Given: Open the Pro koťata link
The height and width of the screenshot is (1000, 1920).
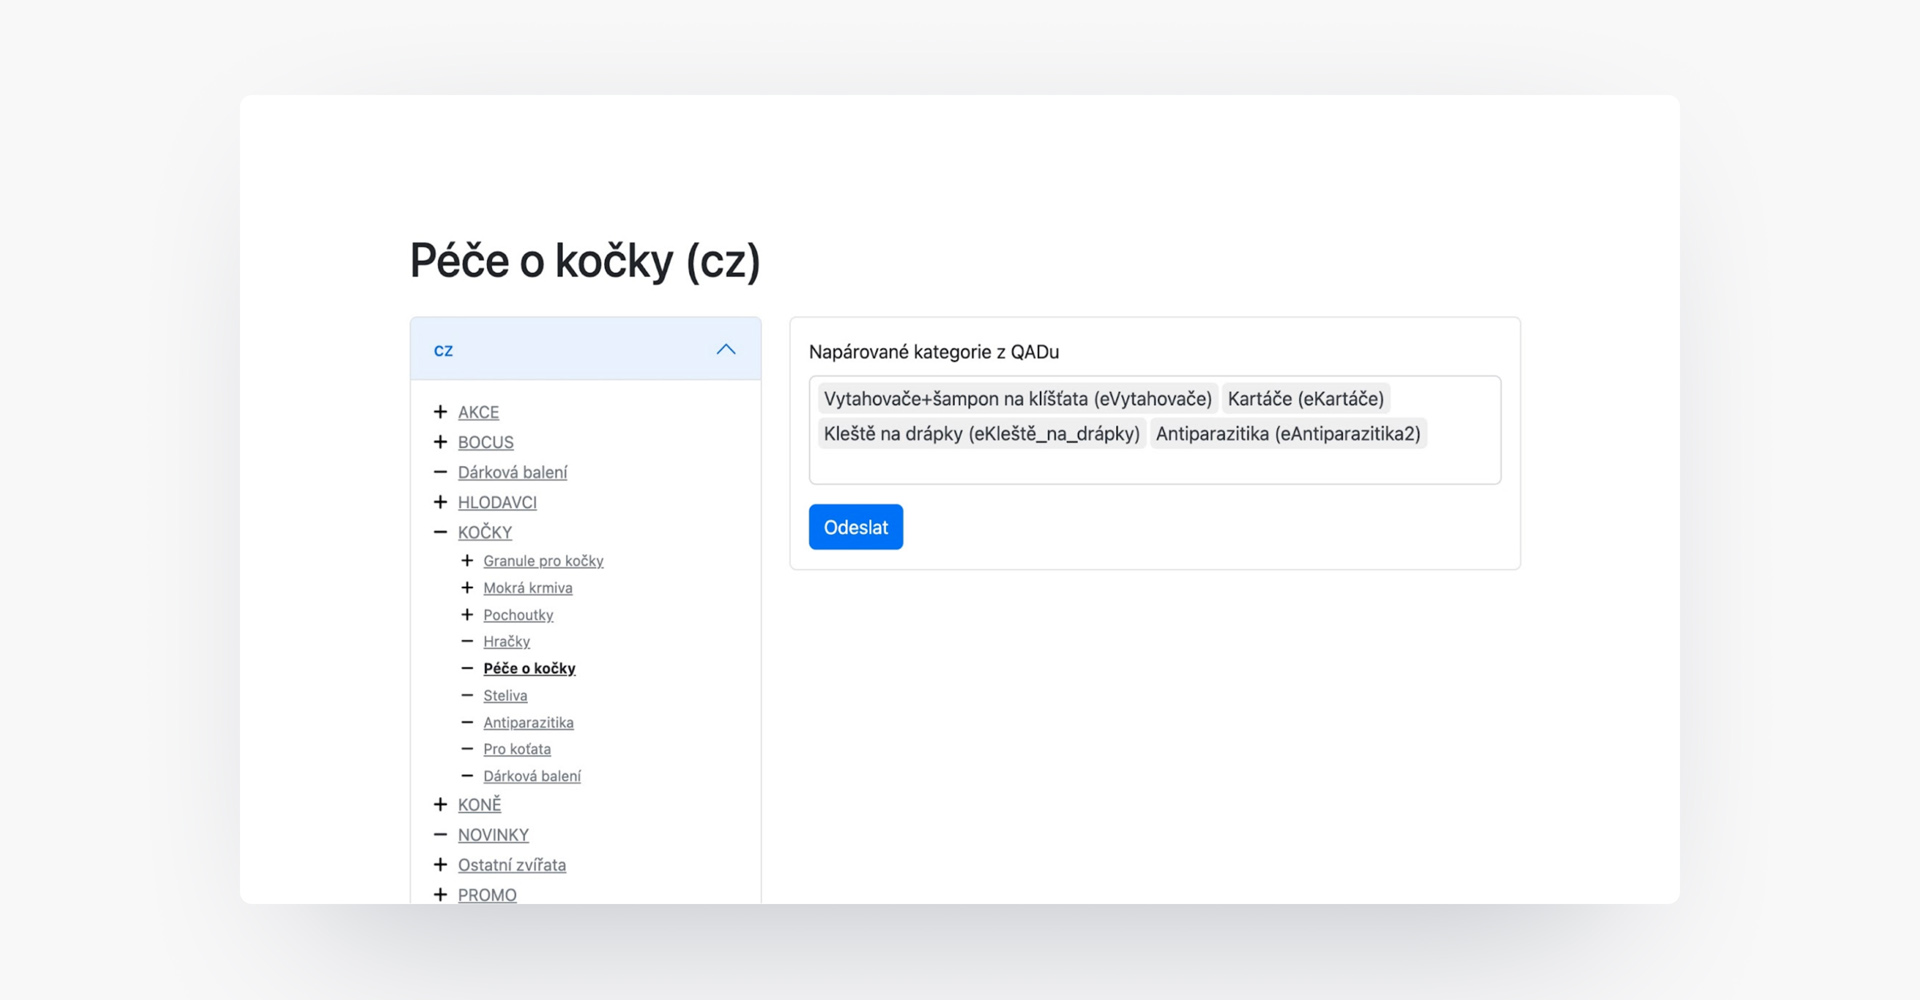Looking at the screenshot, I should click(517, 750).
